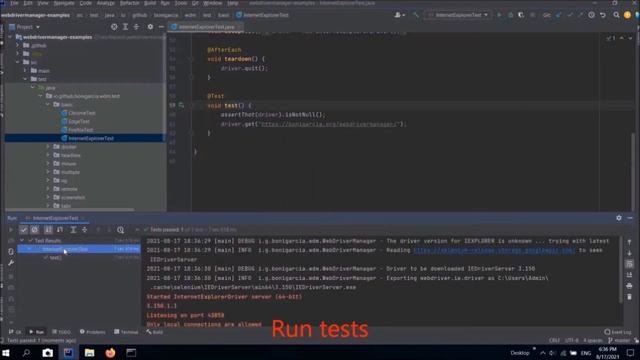Viewport: 640px width, 360px height.
Task: Minimize the Run tool window
Action: coord(630,218)
